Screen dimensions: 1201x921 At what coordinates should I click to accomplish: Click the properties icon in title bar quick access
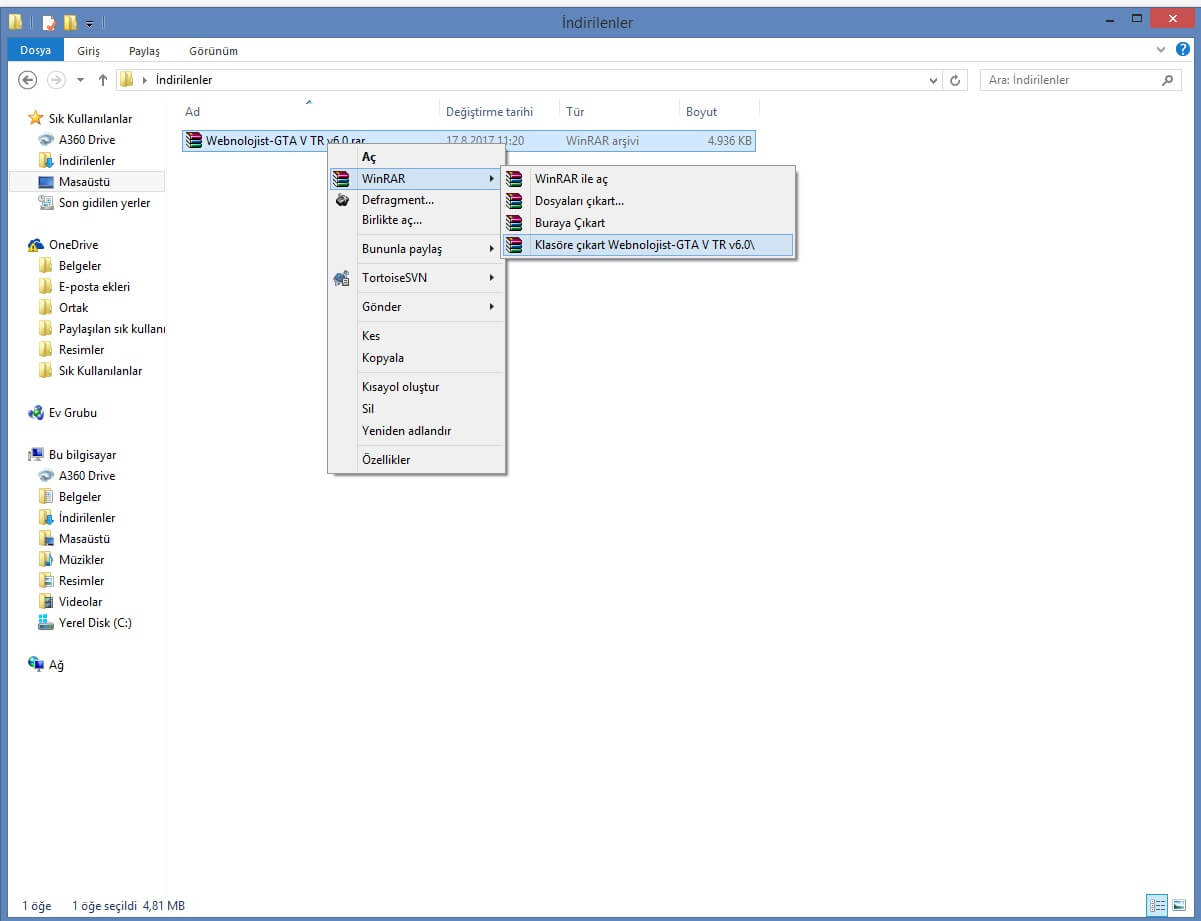click(48, 22)
